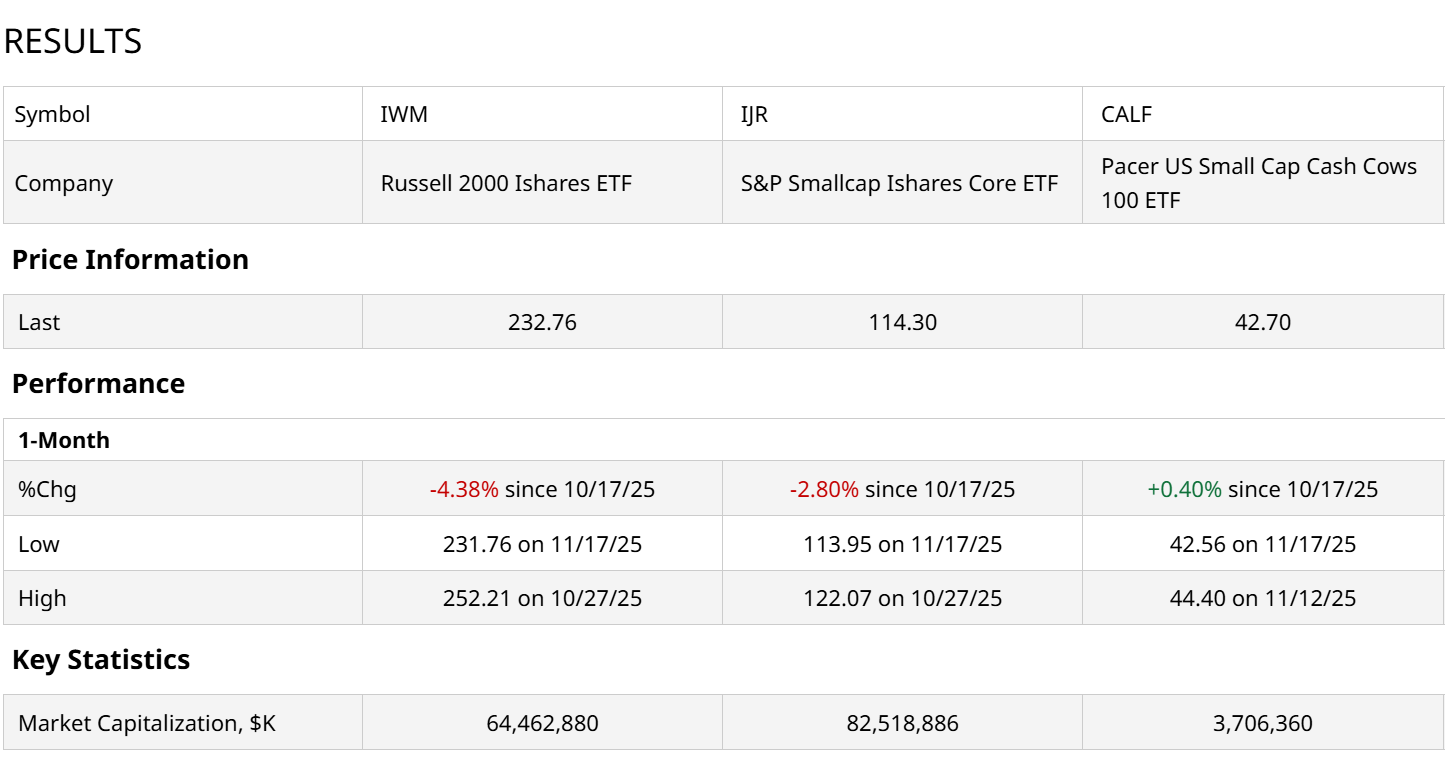The height and width of the screenshot is (757, 1445).
Task: Click the IJR symbol cell
Action: click(x=754, y=114)
